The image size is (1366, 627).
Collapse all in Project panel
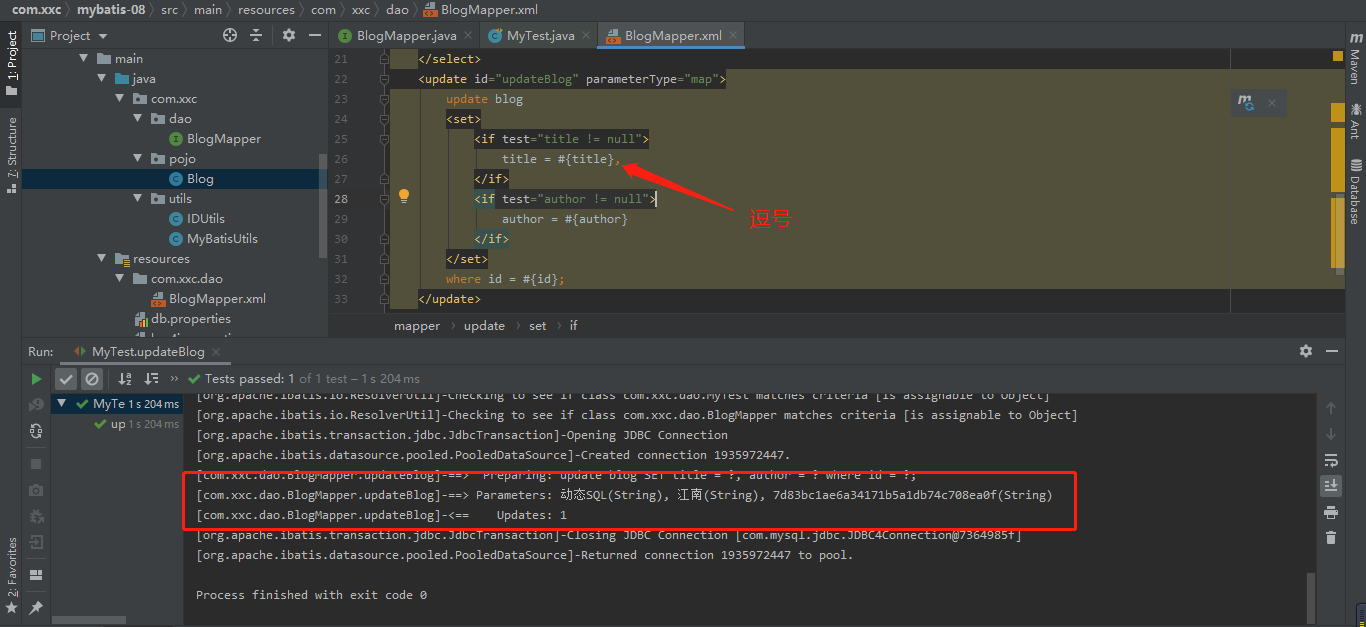tap(256, 35)
